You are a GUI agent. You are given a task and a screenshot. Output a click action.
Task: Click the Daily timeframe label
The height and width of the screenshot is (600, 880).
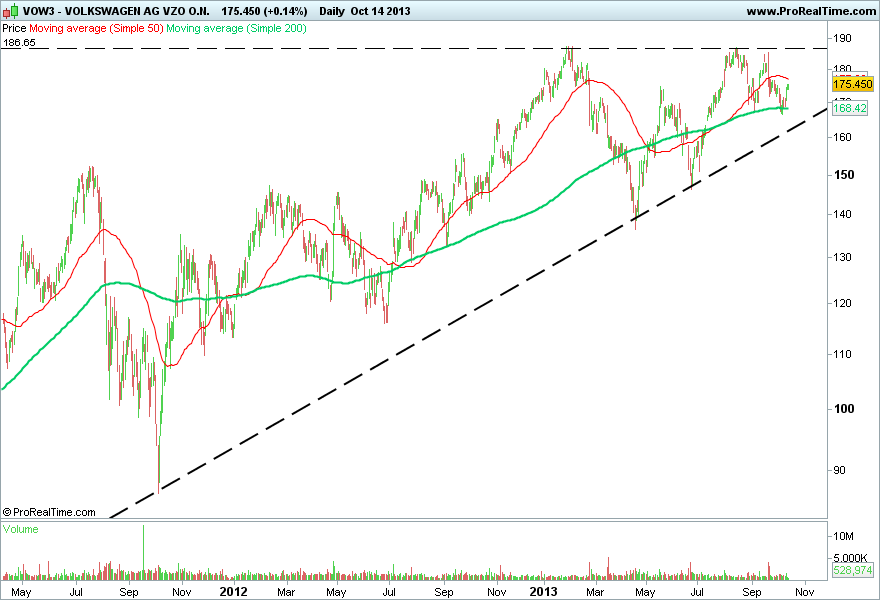pos(332,11)
